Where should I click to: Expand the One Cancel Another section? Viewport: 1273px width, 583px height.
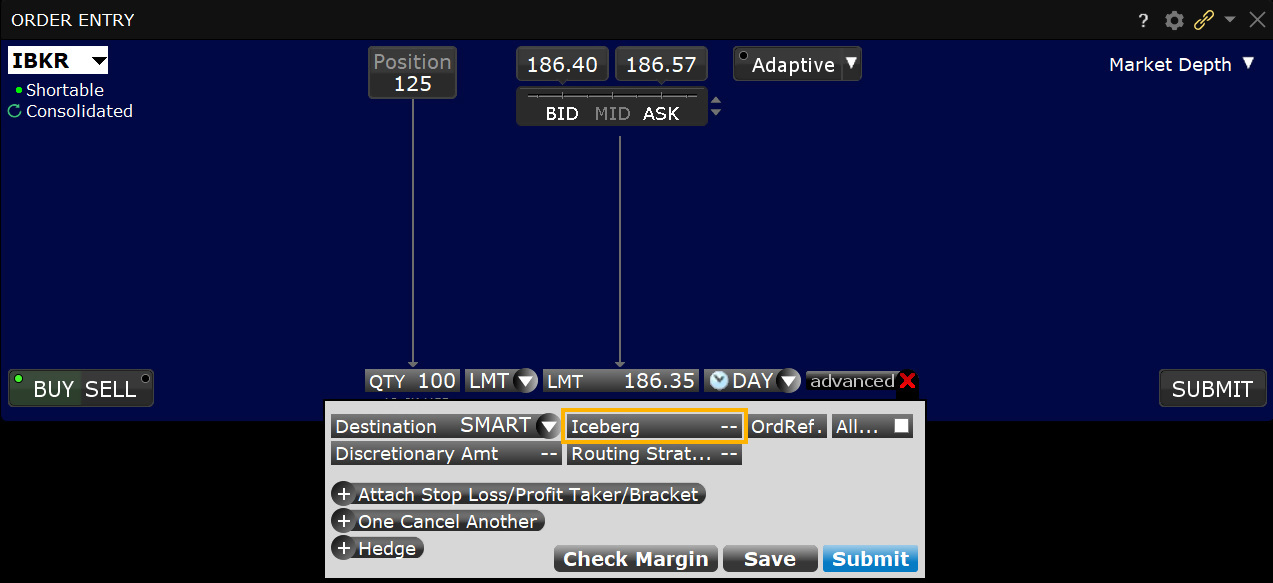pos(344,521)
